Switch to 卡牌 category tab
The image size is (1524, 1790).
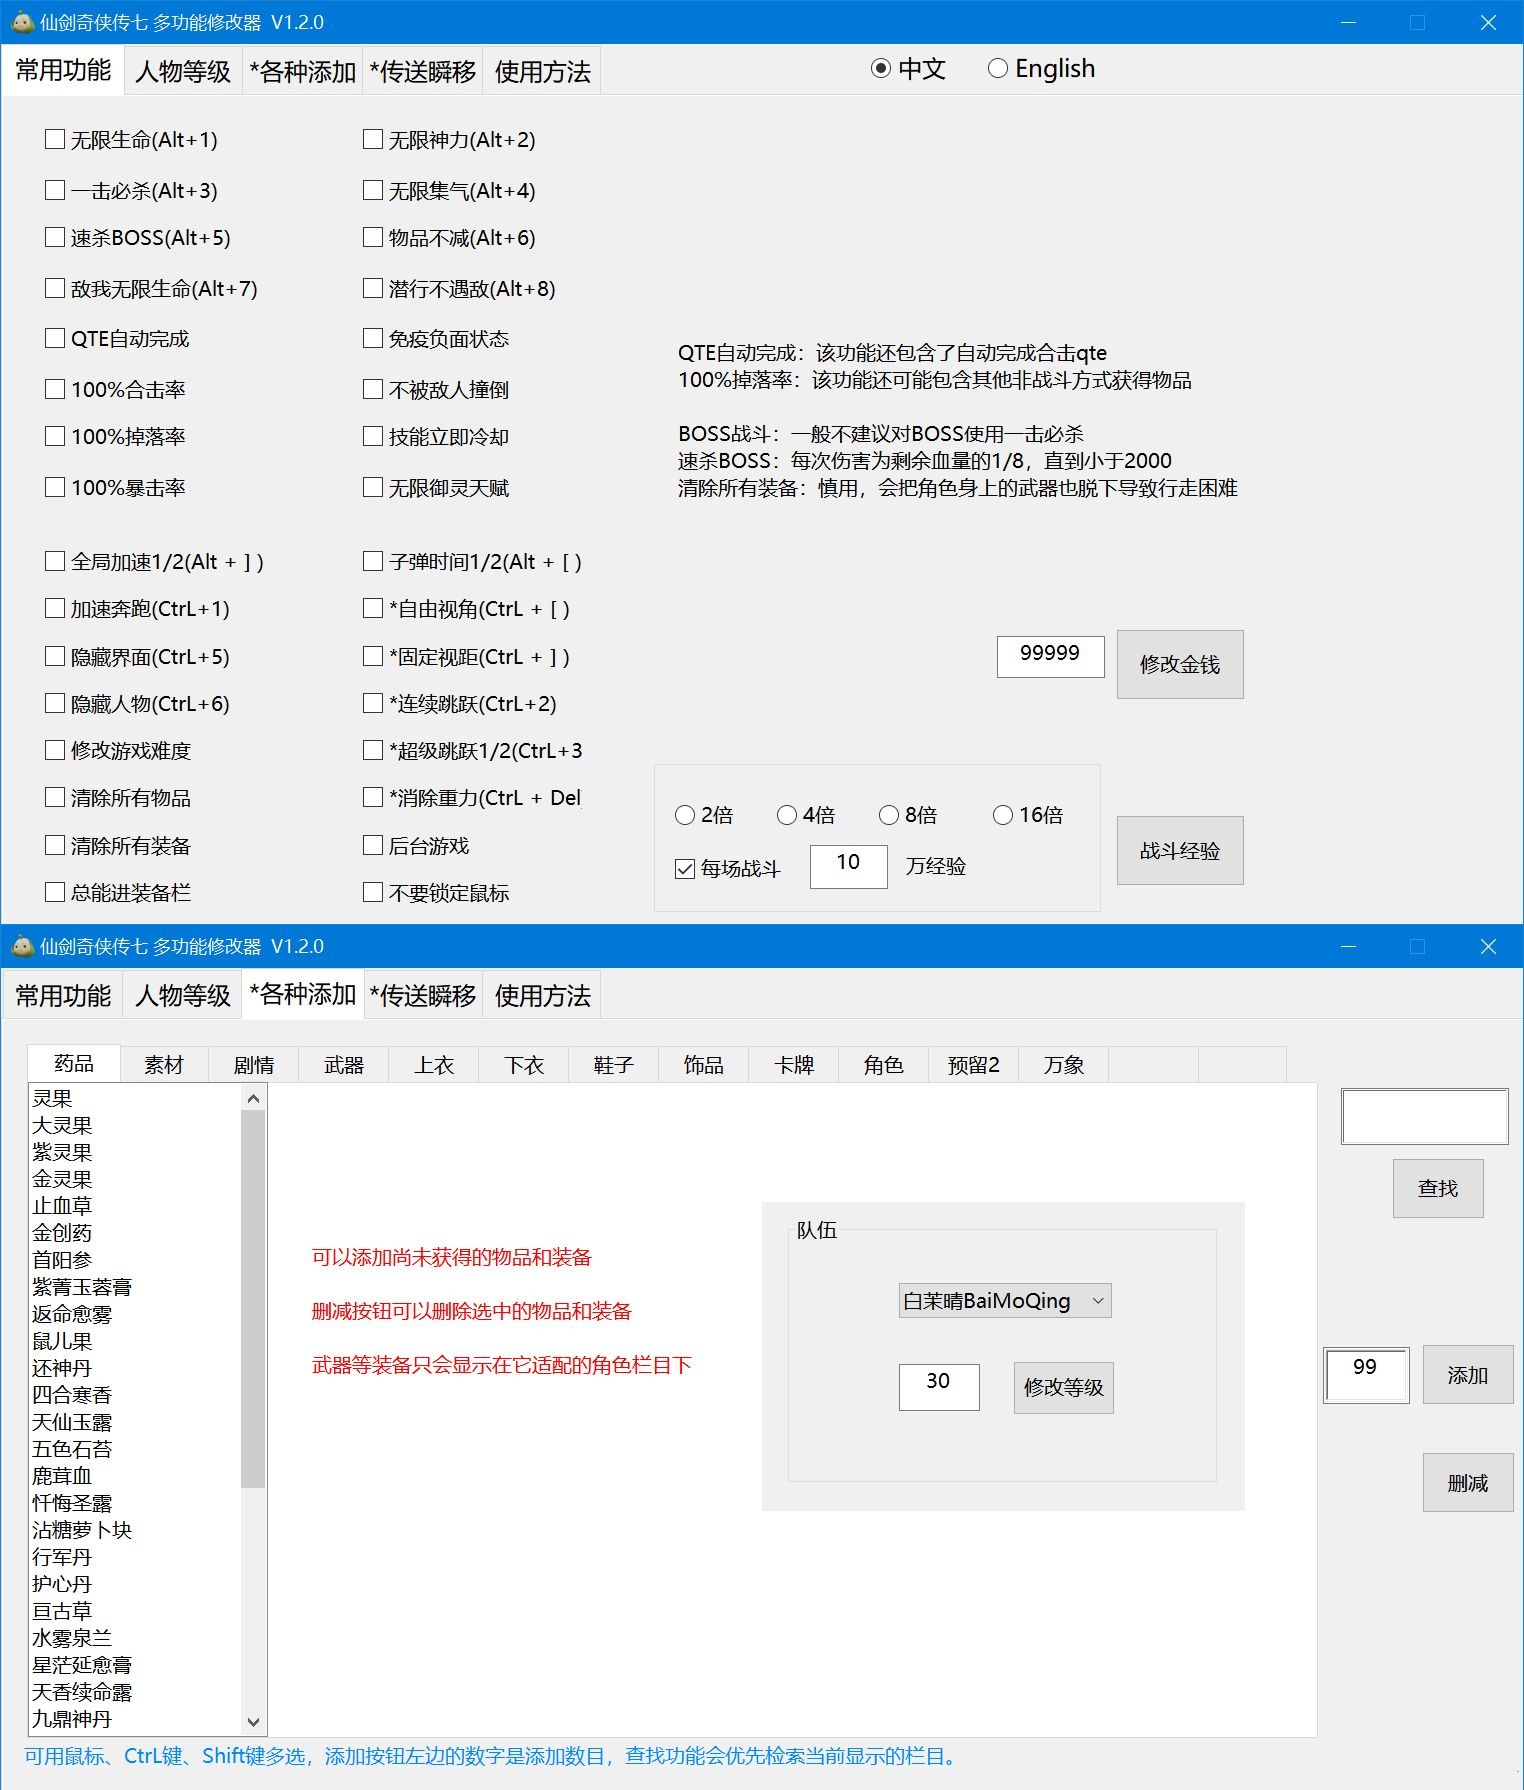[794, 1065]
